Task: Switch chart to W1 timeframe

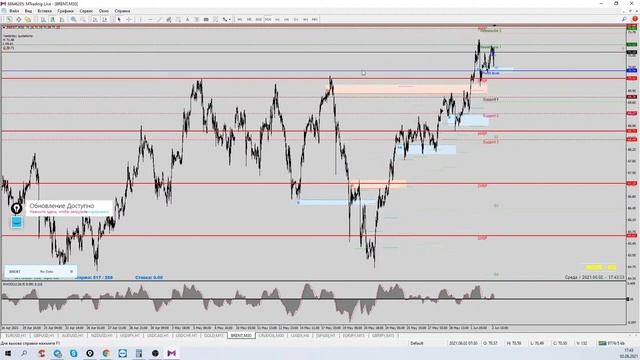Action: [x=305, y=19]
